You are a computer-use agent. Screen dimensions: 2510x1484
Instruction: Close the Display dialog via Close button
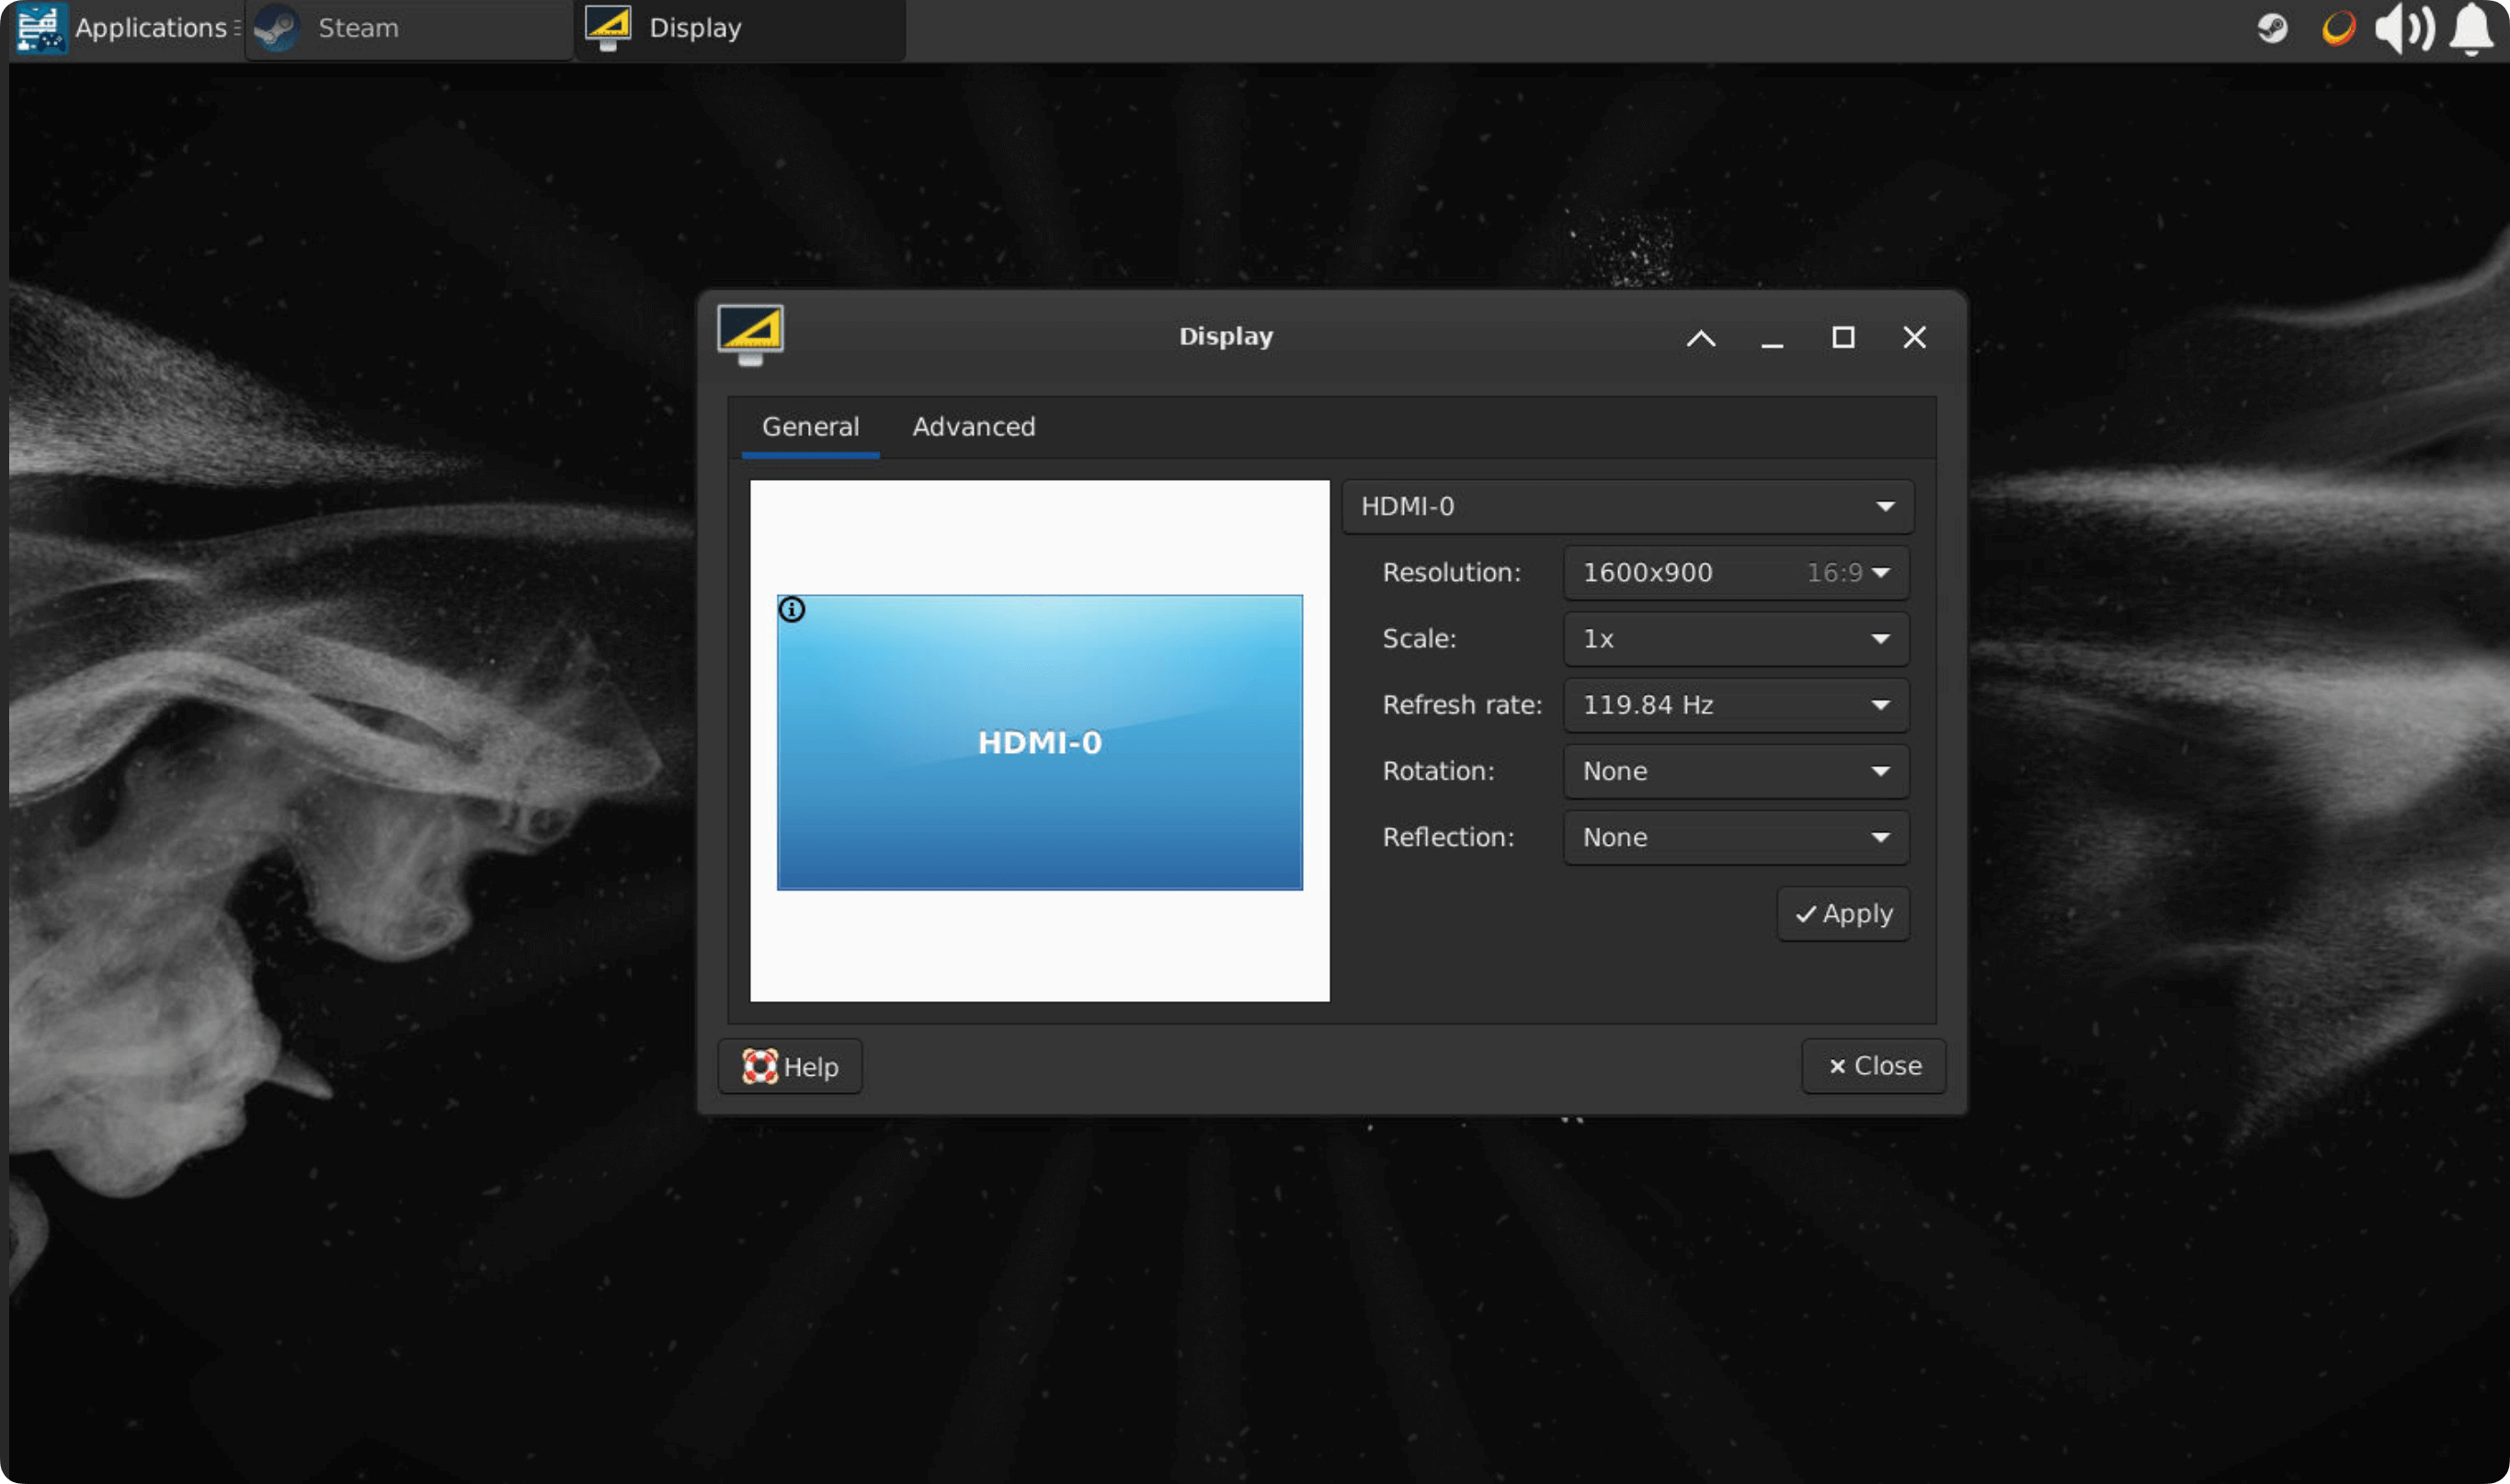(x=1873, y=1066)
